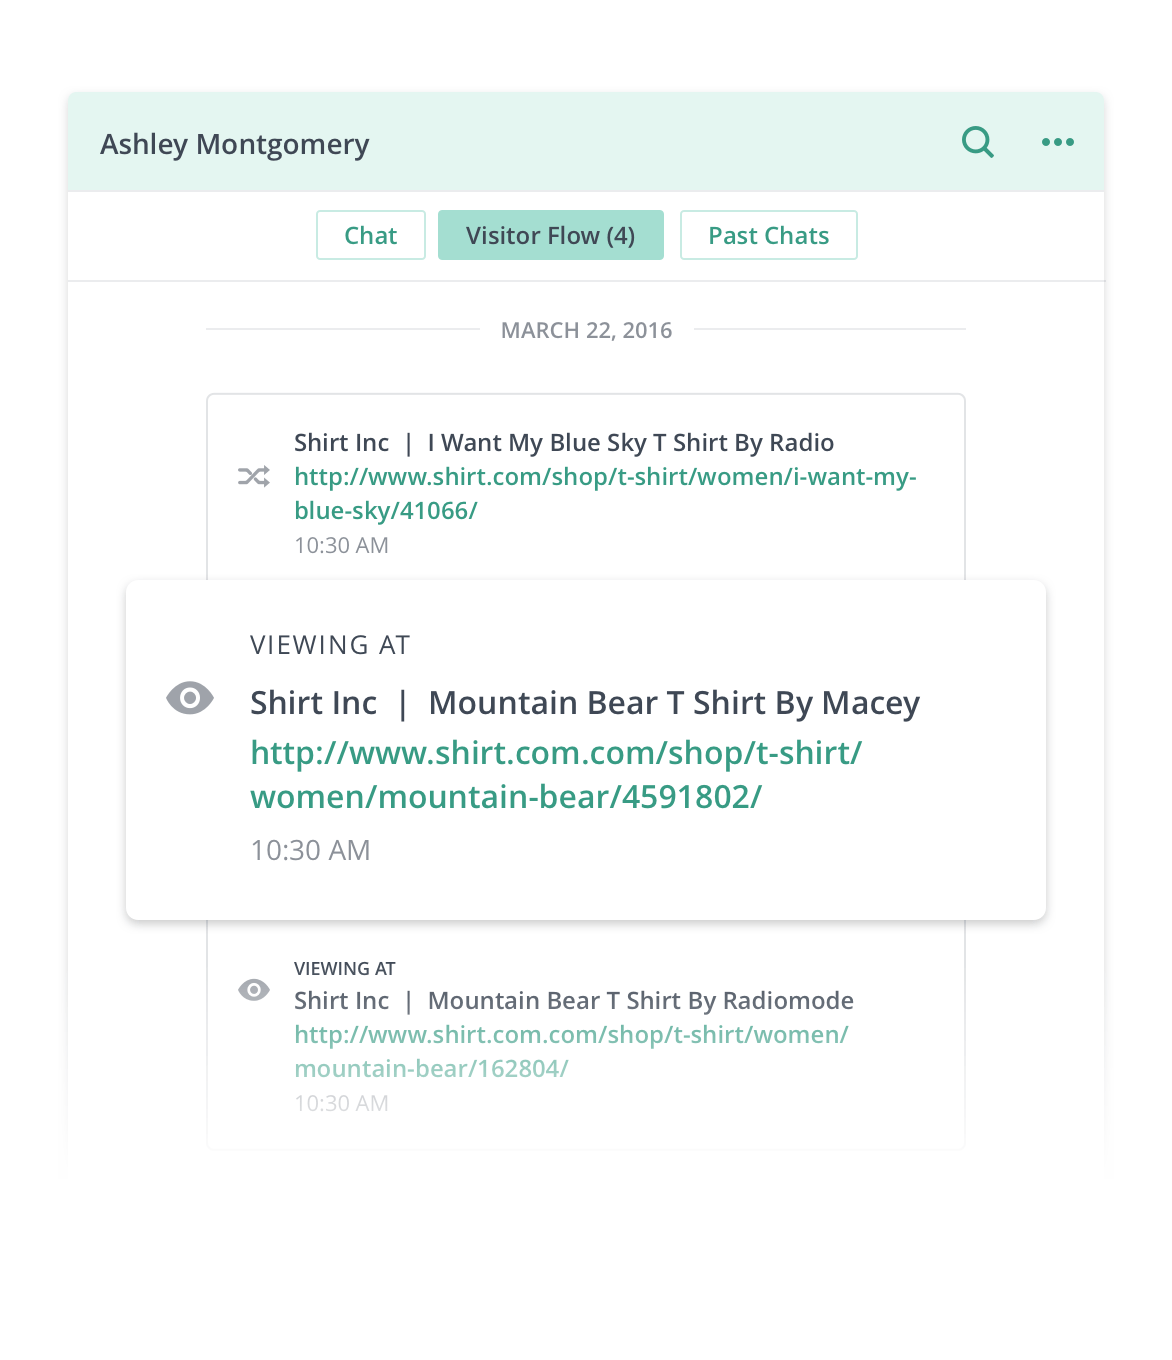Viewport: 1172px width, 1360px height.
Task: Click small VIEWING AT label above Radiomode
Action: click(x=345, y=968)
